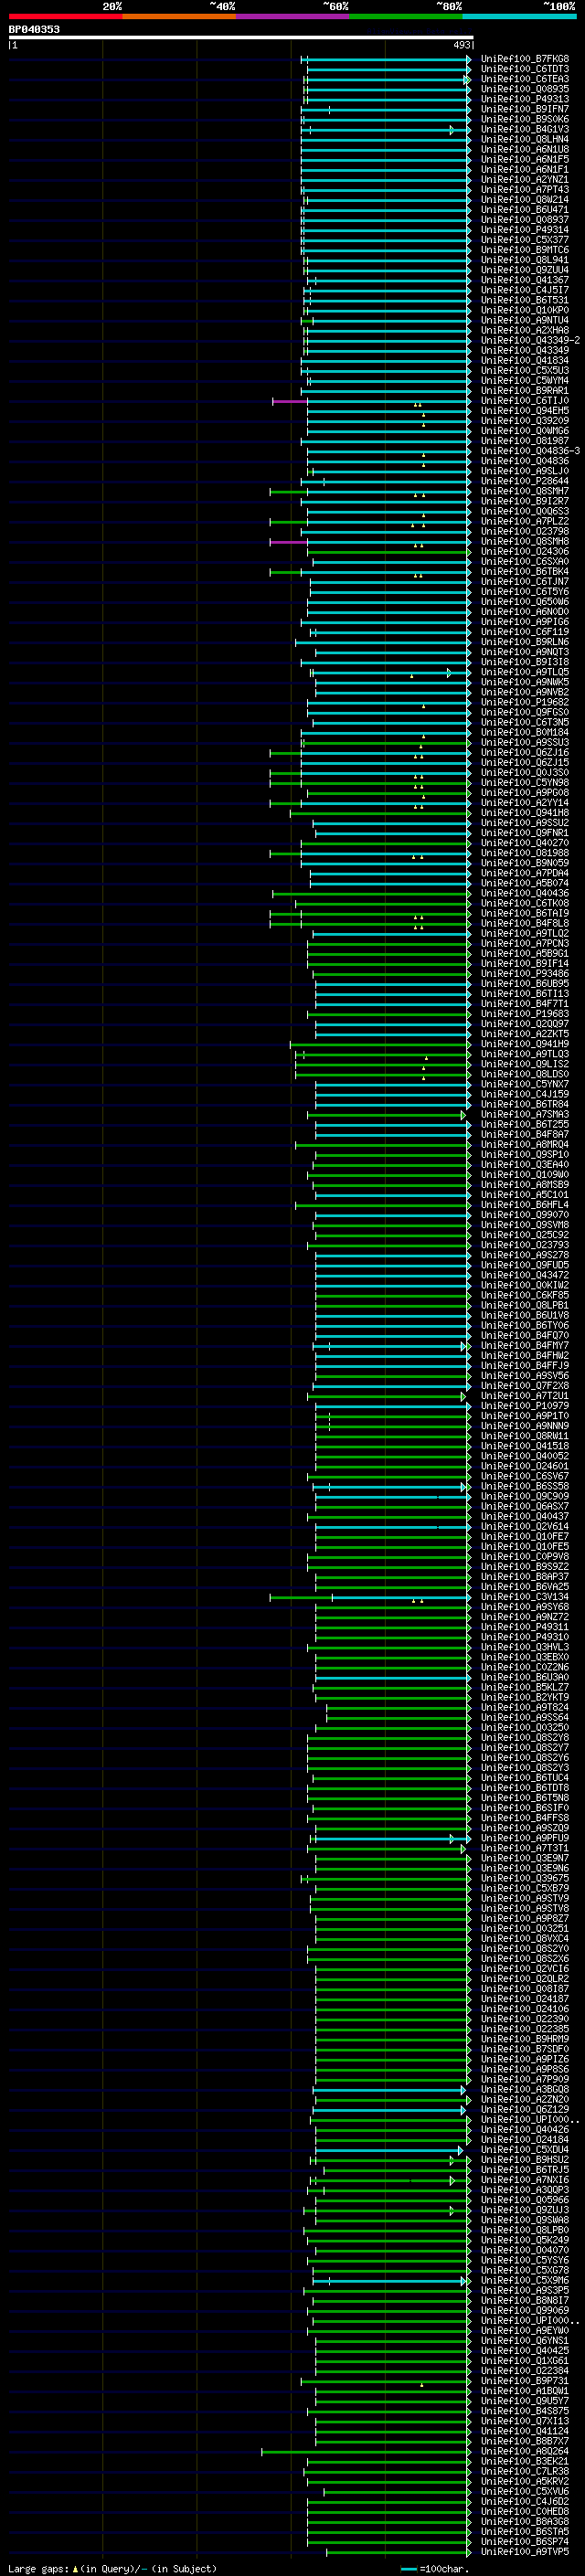Click hit label UniRef100_Q40425

click(x=525, y=2351)
